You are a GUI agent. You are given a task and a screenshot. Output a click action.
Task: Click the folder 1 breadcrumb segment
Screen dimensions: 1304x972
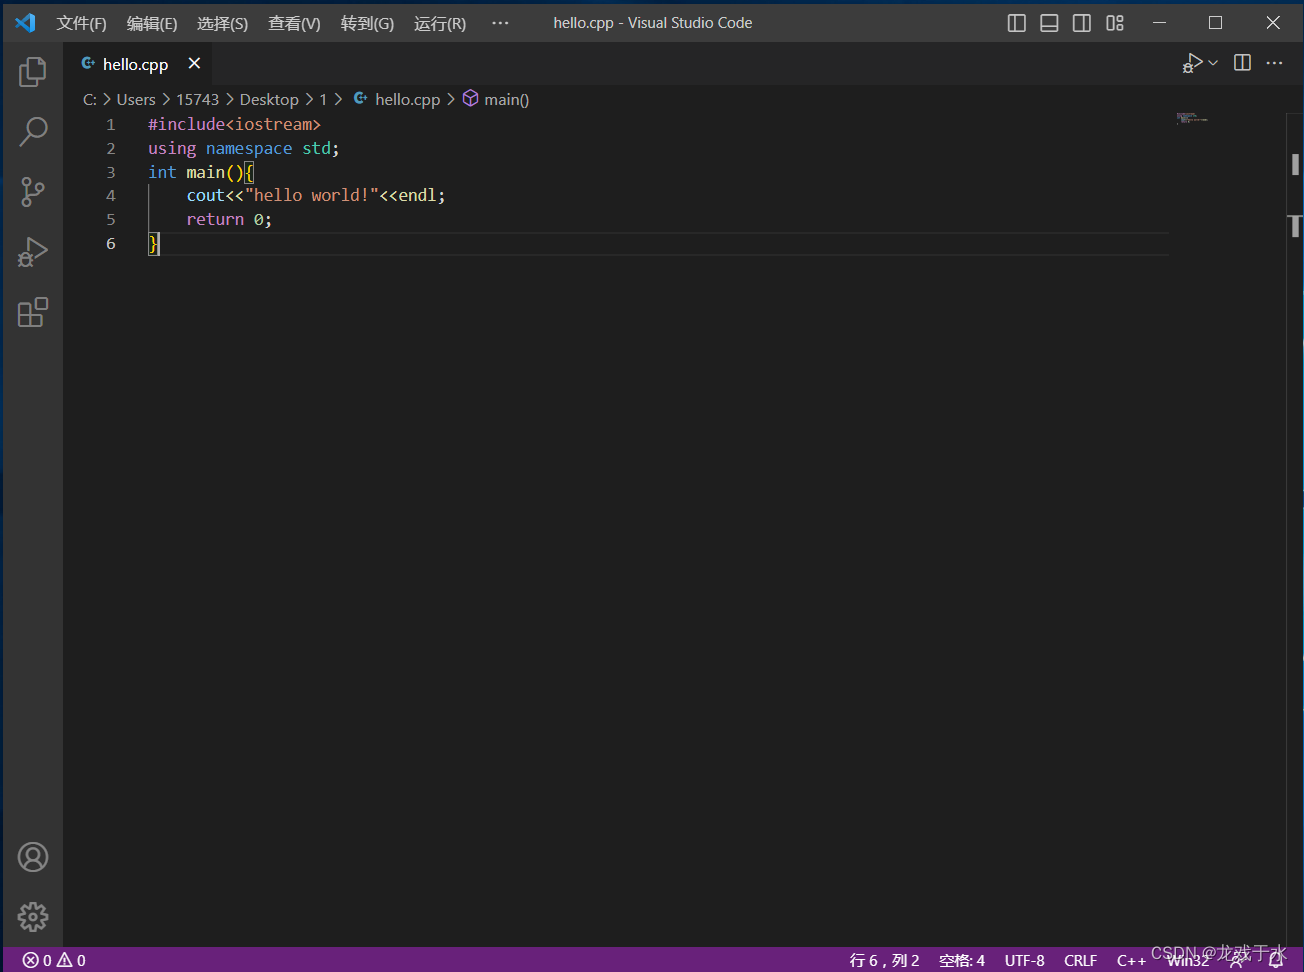pyautogui.click(x=323, y=99)
